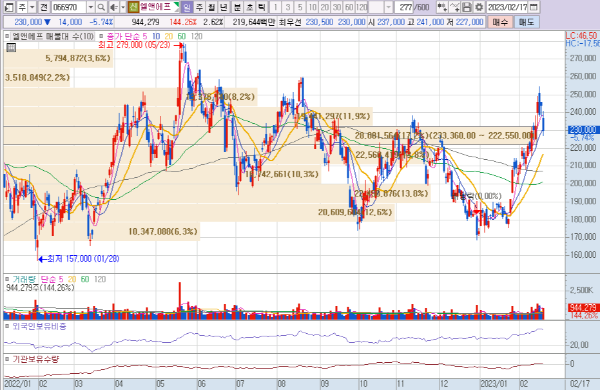
Task: Switch to the 년 yearly chart period
Action: 224,7
